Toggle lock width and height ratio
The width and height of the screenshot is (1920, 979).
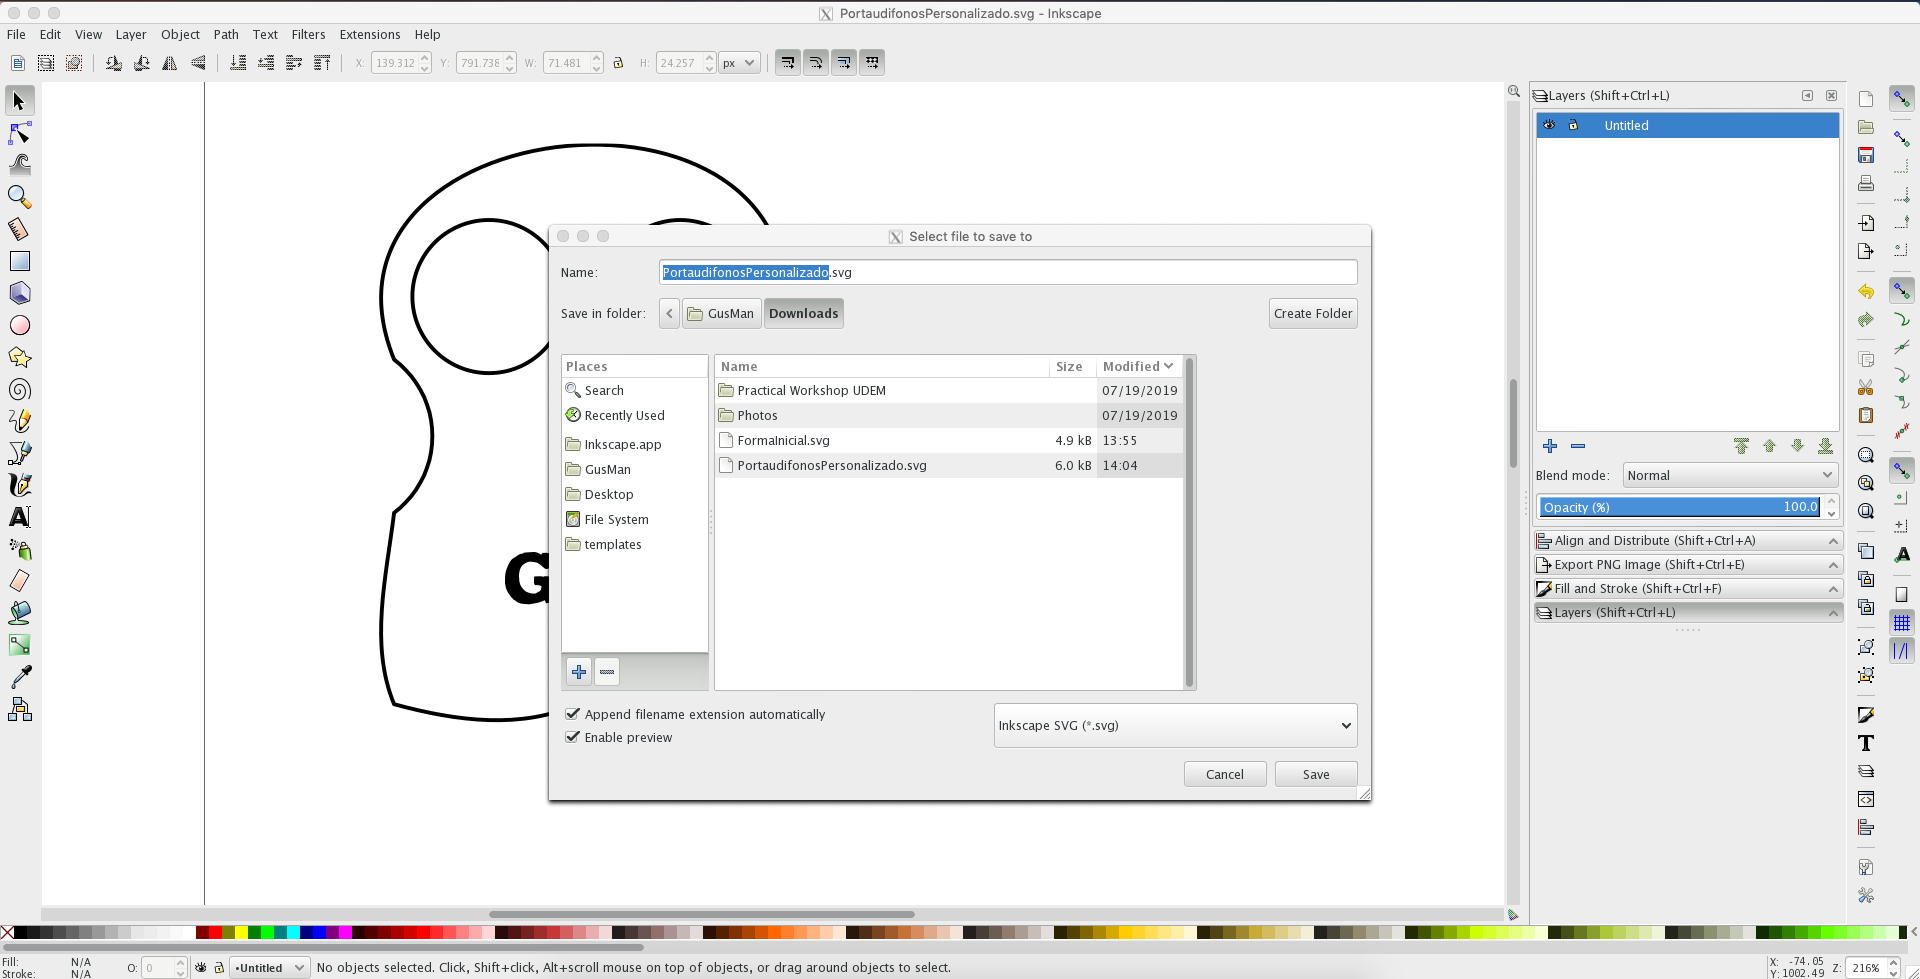(x=618, y=63)
